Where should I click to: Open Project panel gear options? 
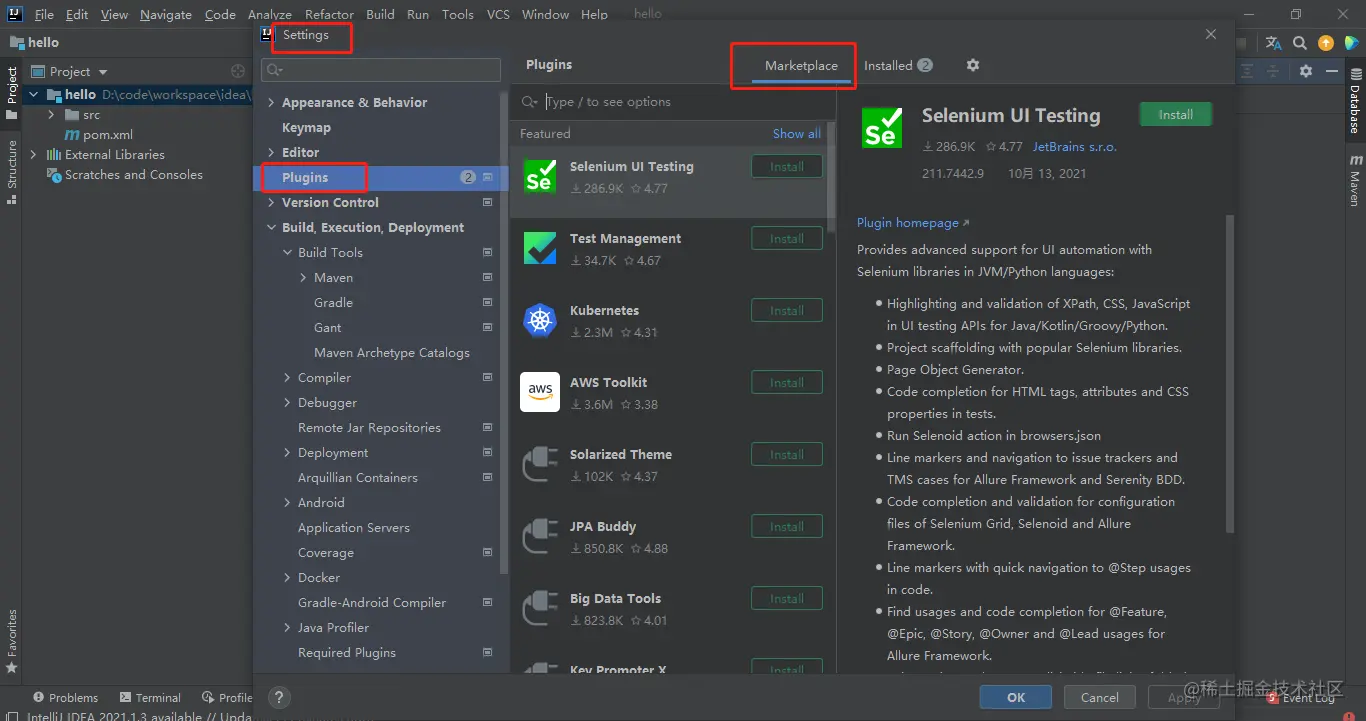1306,71
